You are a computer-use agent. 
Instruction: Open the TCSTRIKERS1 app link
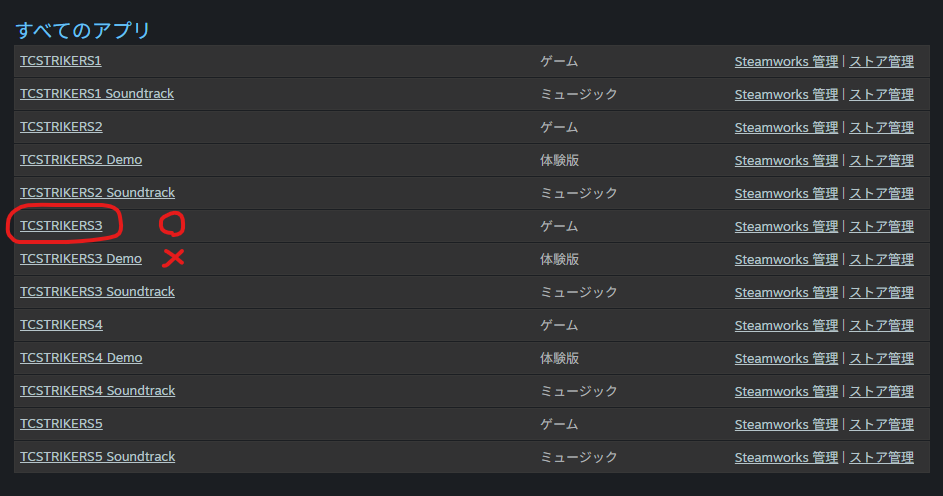(61, 61)
